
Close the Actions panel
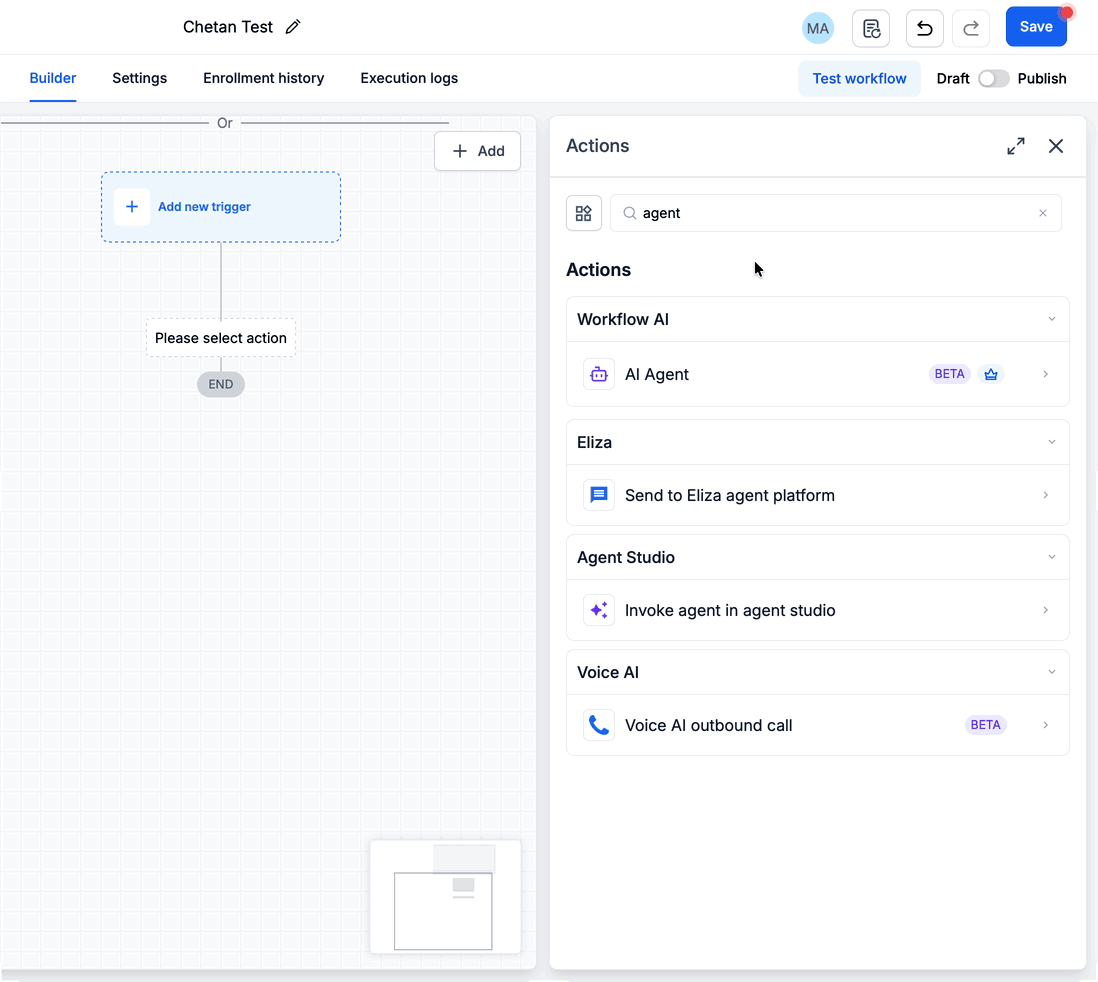[x=1056, y=146]
